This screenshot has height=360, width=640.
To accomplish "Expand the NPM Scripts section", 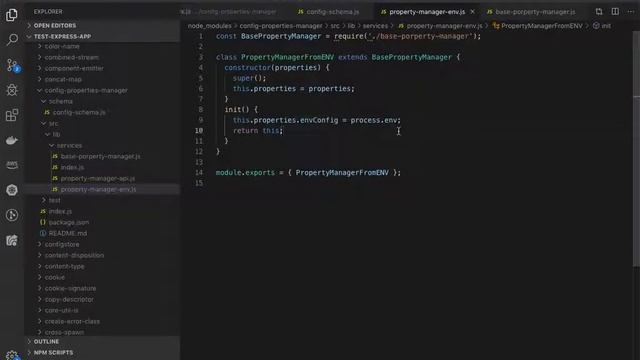I will point(102,352).
